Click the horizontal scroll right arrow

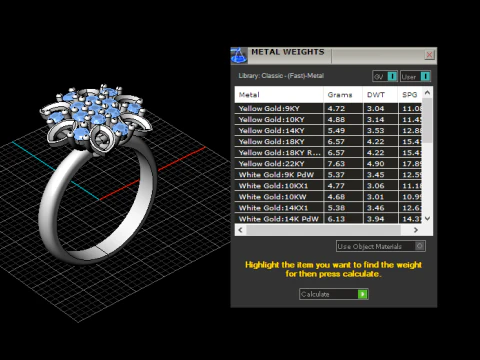point(416,230)
